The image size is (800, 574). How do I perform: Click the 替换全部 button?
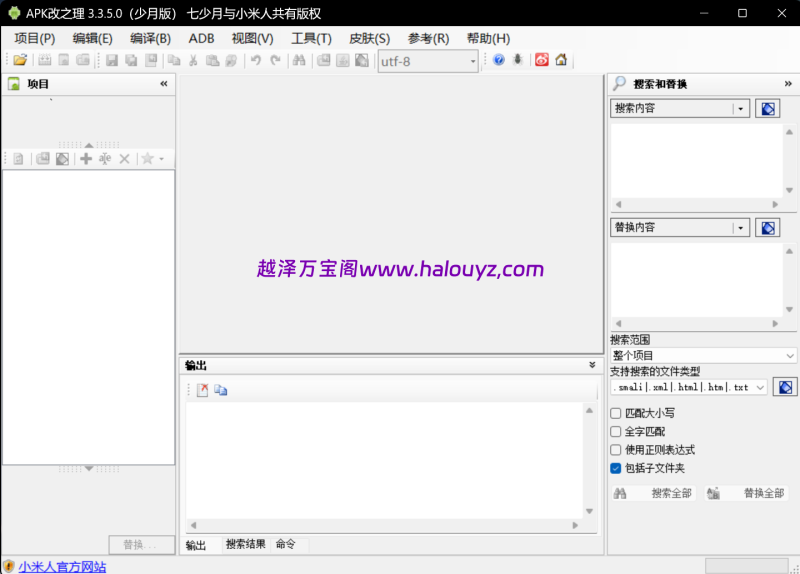pyautogui.click(x=746, y=493)
